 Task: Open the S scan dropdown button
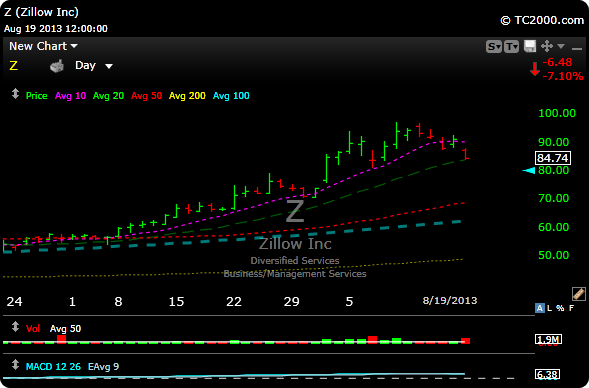tap(494, 47)
